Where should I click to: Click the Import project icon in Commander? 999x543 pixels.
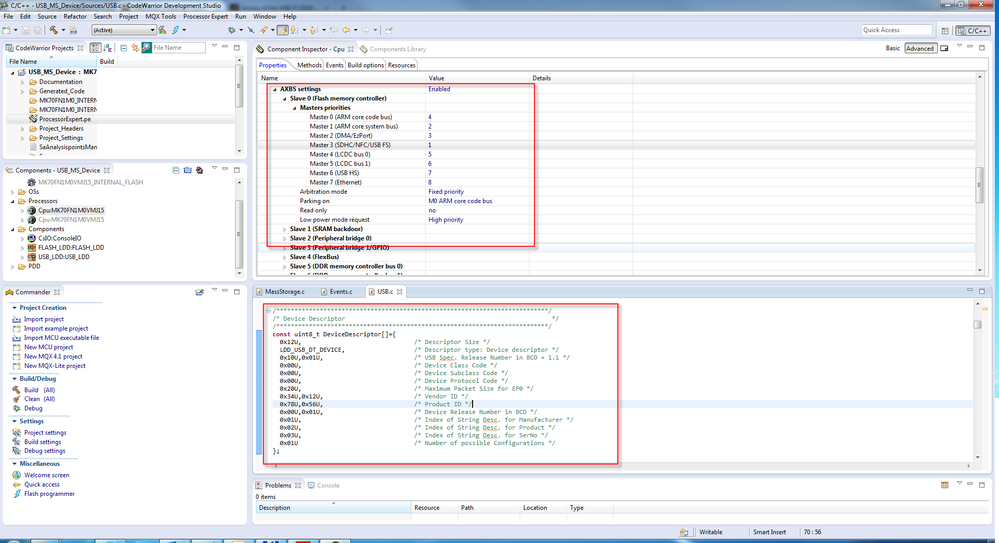(x=17, y=319)
